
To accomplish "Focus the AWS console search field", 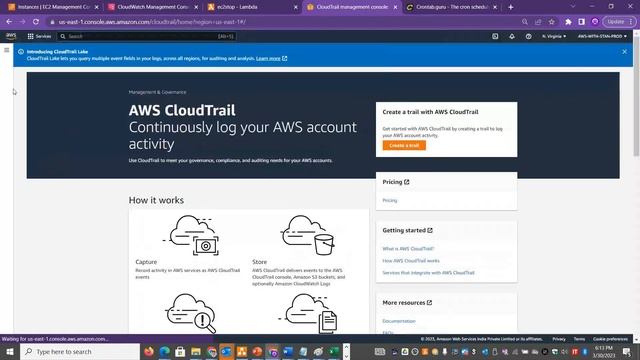I will click(147, 36).
